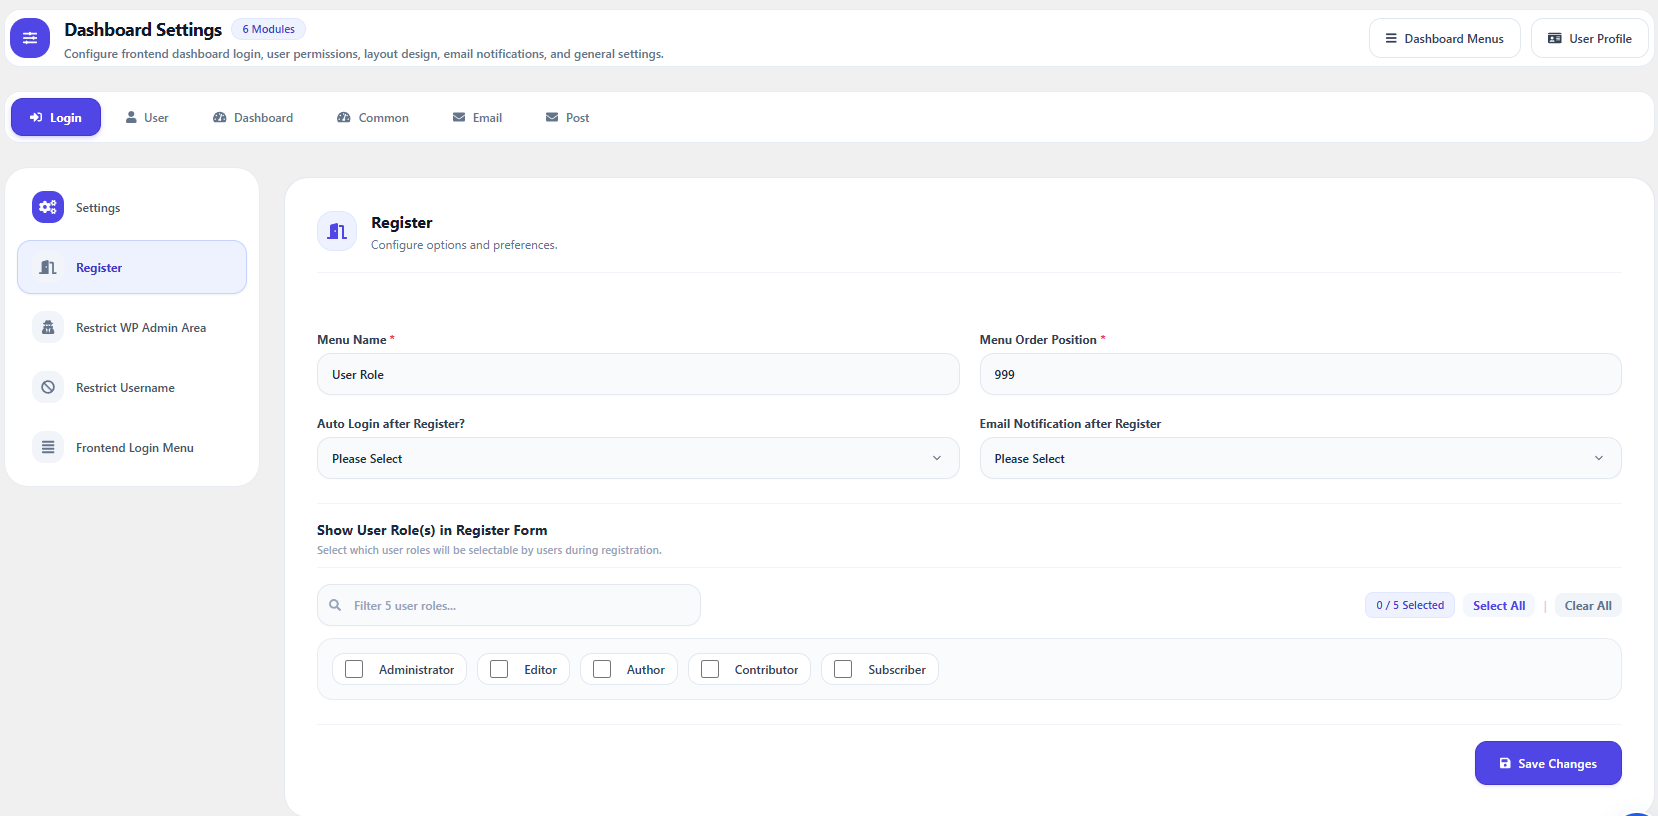Screen dimensions: 1658x816
Task: Check the Administrator role checkbox
Action: pyautogui.click(x=354, y=669)
